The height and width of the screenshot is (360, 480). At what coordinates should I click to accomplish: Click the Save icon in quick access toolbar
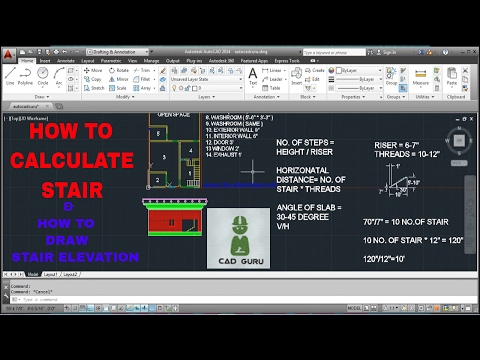[x=40, y=52]
